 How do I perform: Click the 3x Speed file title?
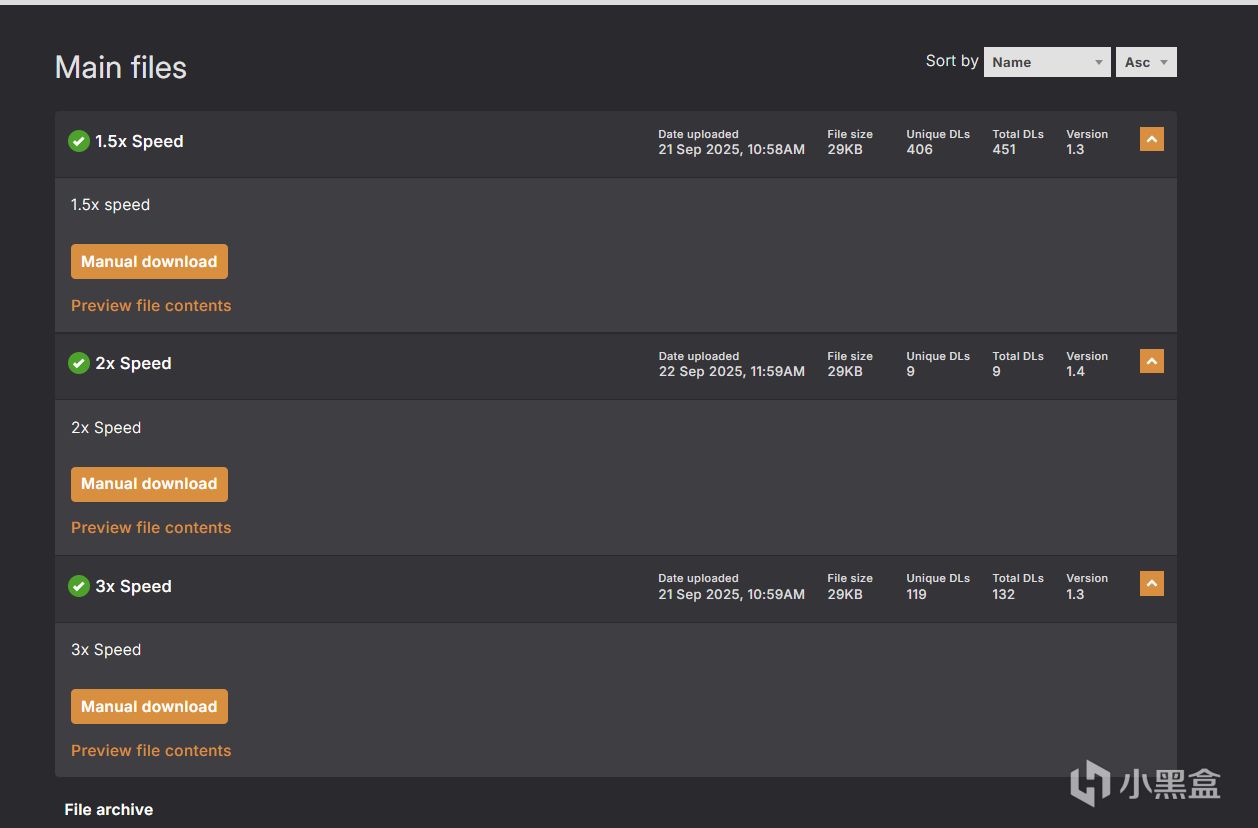point(133,586)
